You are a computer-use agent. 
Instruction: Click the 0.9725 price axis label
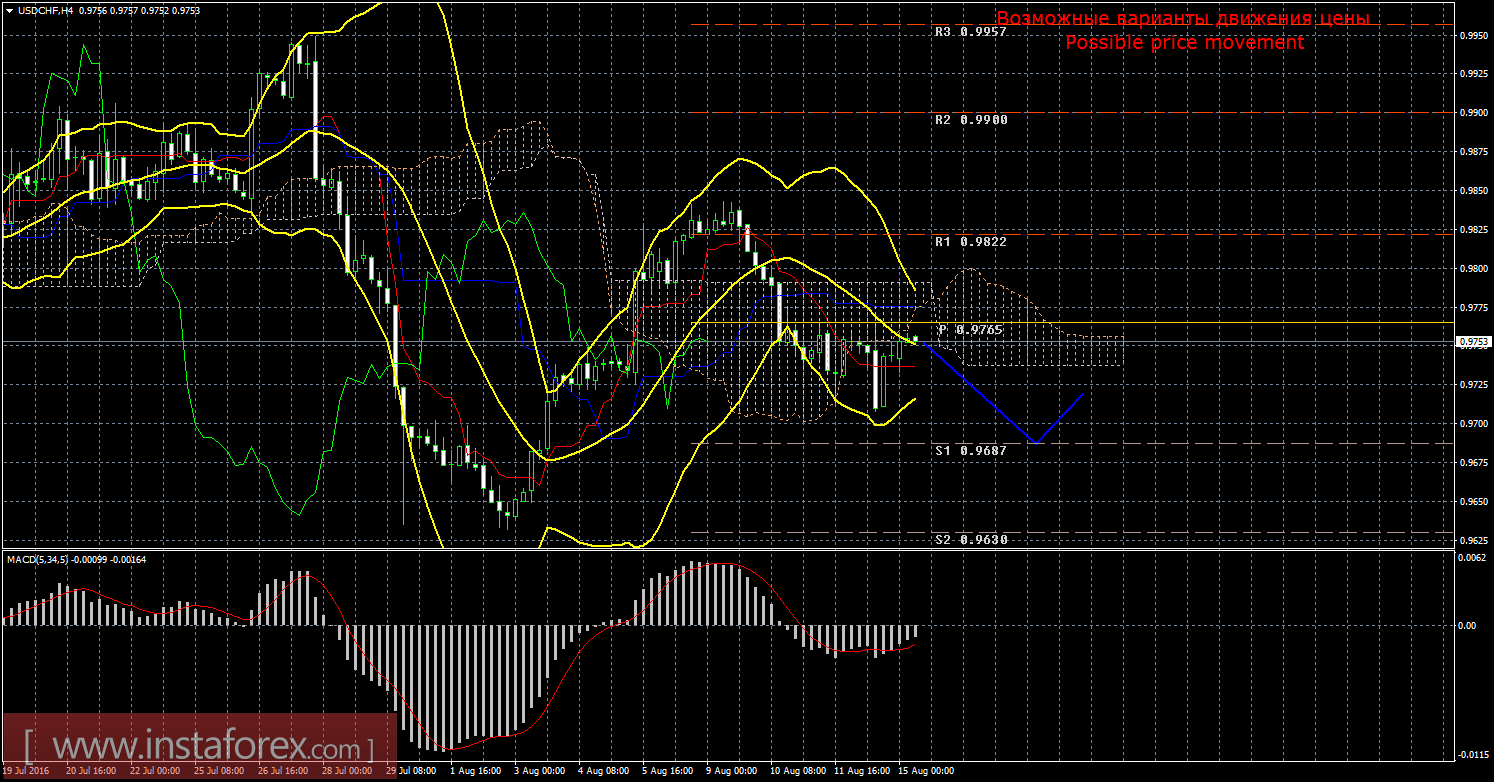[x=1474, y=386]
